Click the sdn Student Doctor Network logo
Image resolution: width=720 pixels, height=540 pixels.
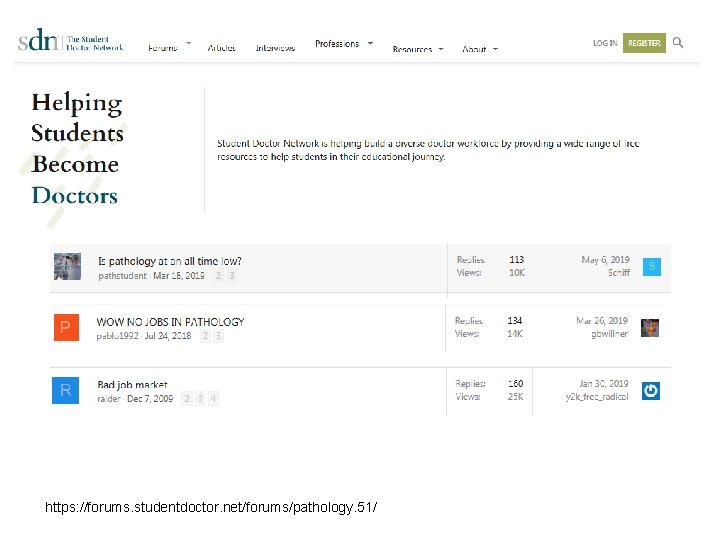(71, 40)
